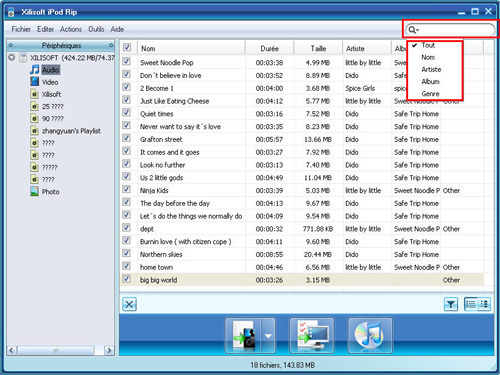Screen dimensions: 500x375
Task: Click the XILISOFT iPod device icon
Action: click(x=23, y=58)
